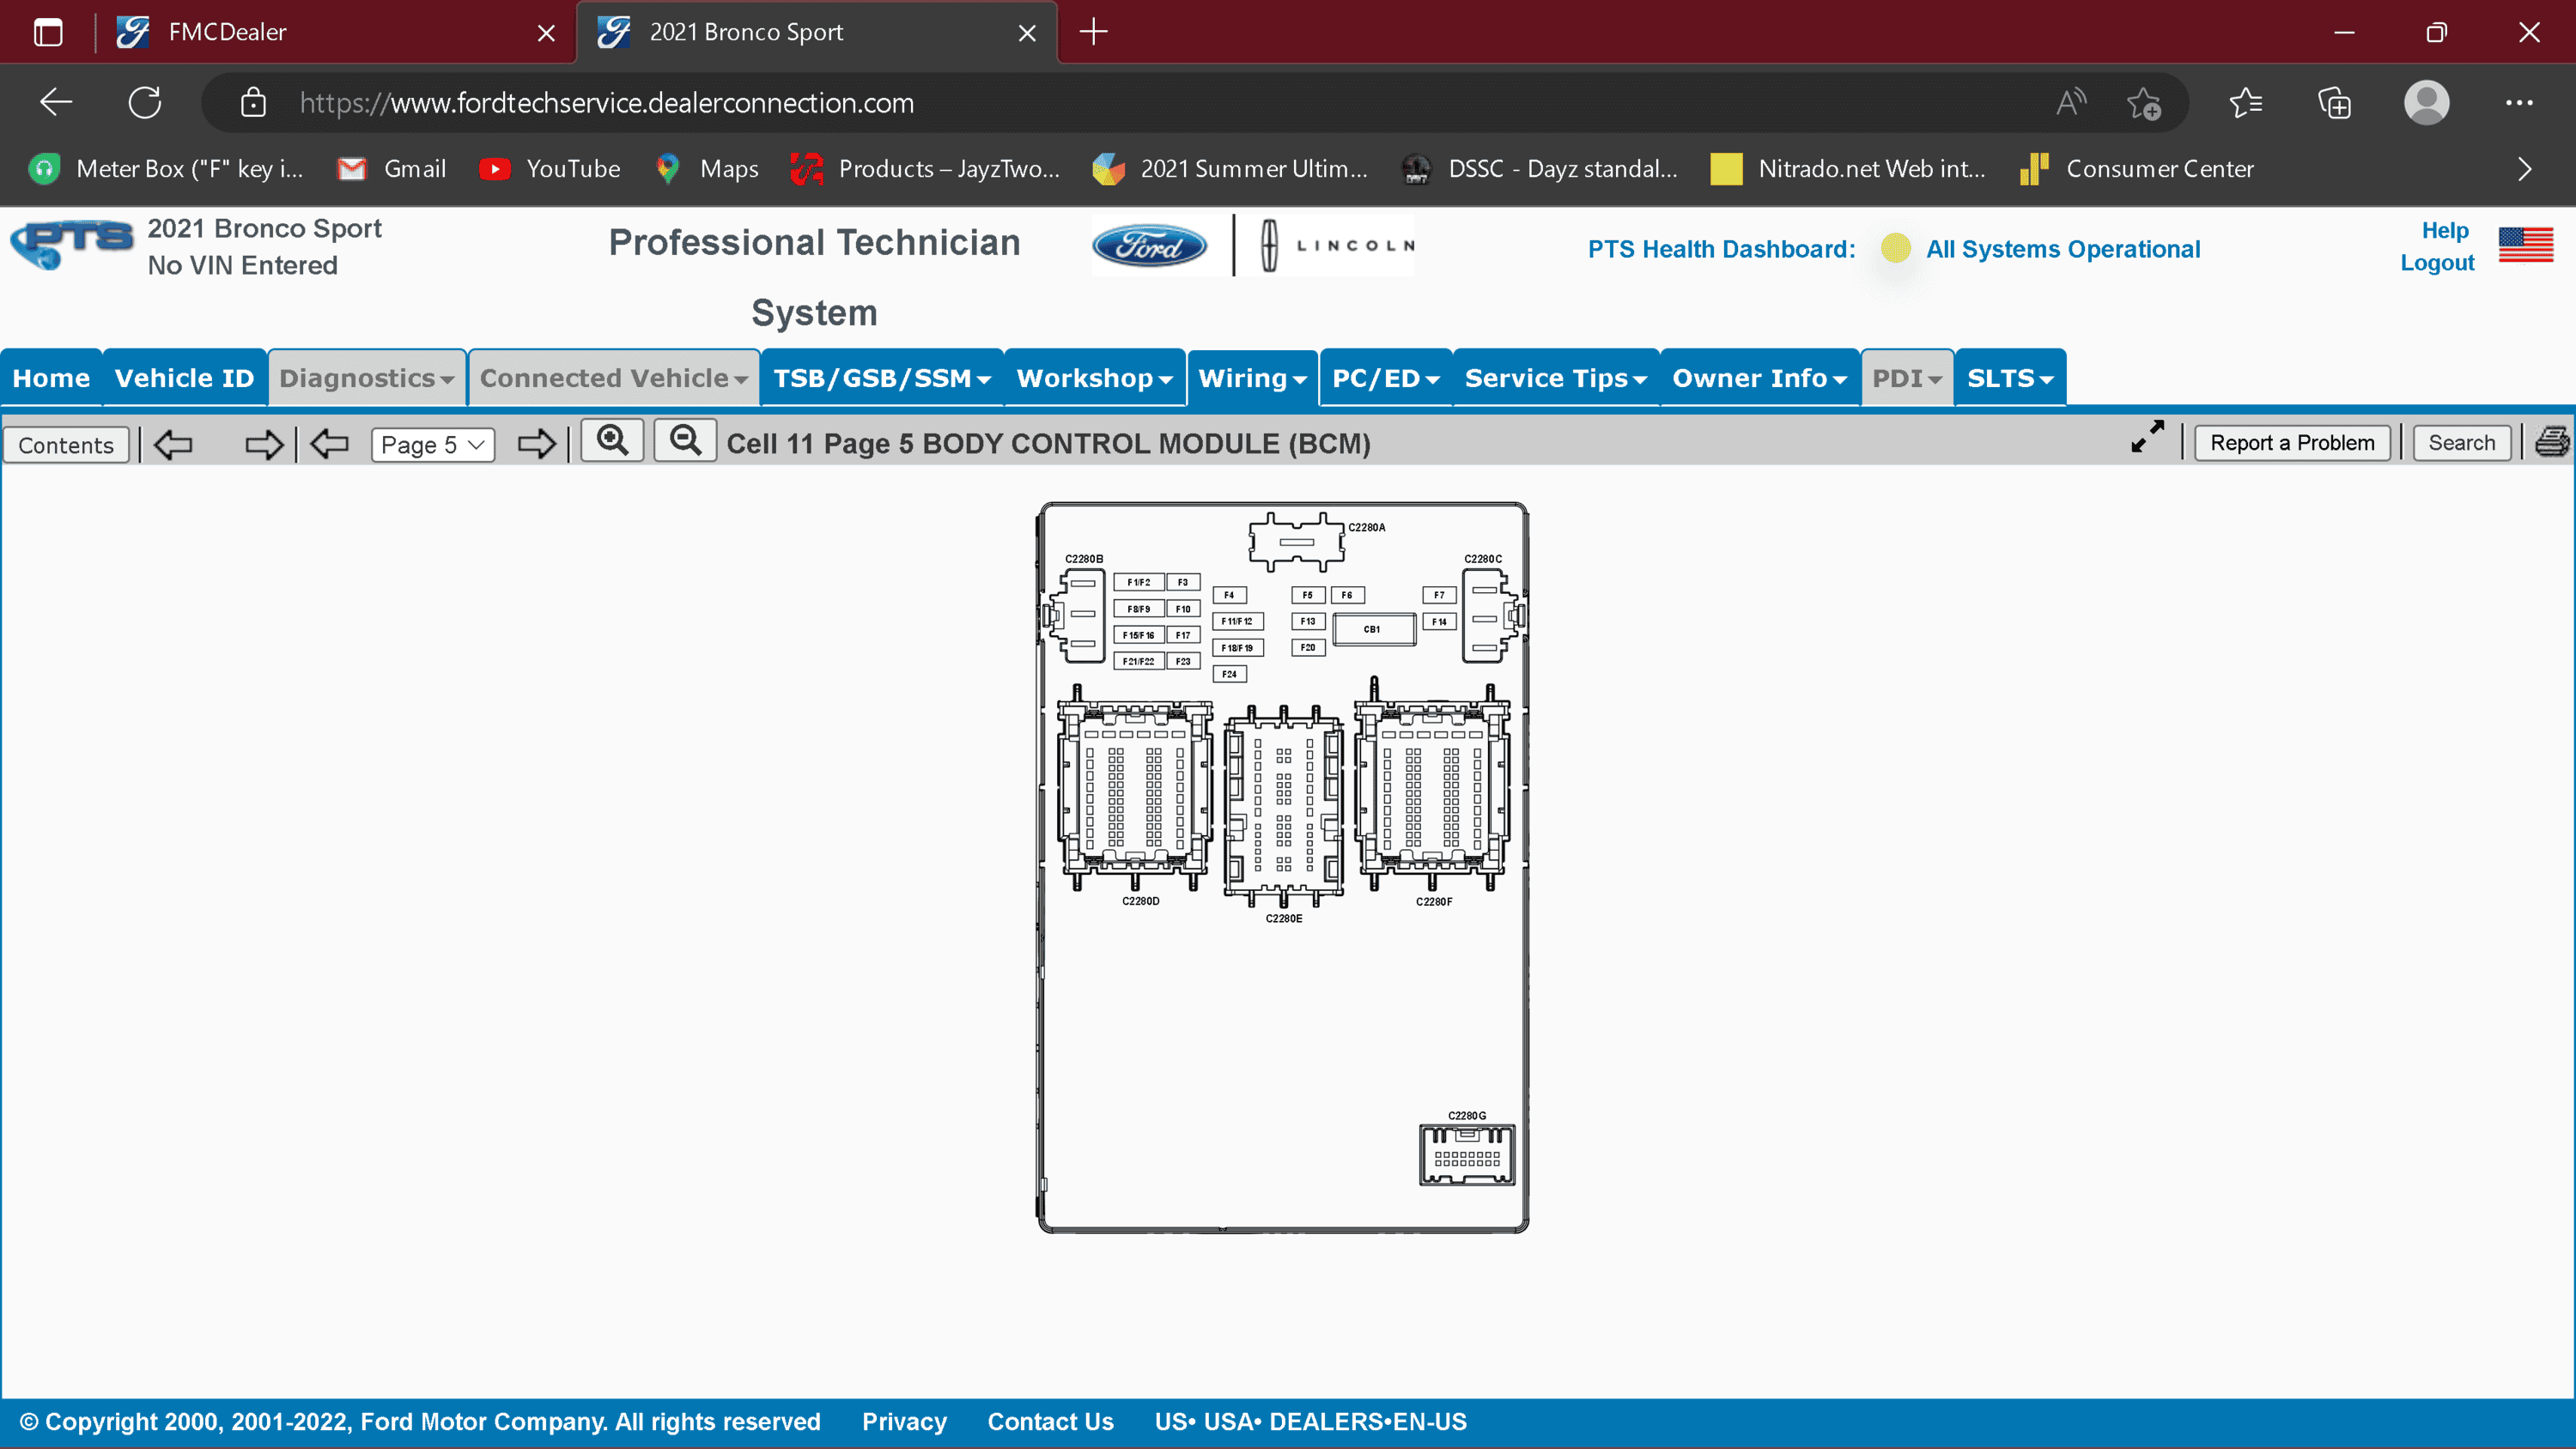Expand the Workshop menu

[1095, 378]
